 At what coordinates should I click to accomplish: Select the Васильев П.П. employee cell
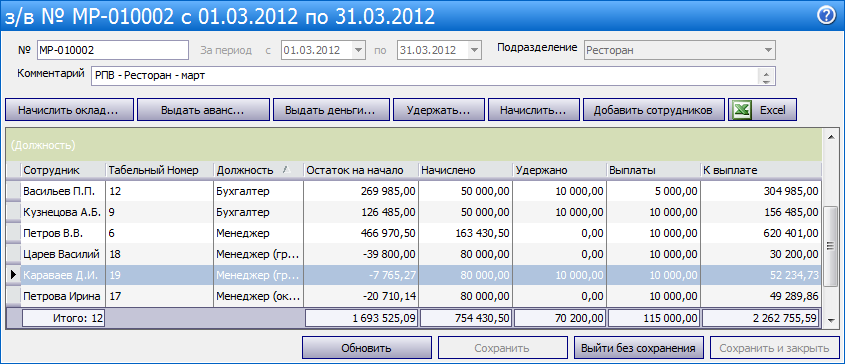[x=63, y=191]
